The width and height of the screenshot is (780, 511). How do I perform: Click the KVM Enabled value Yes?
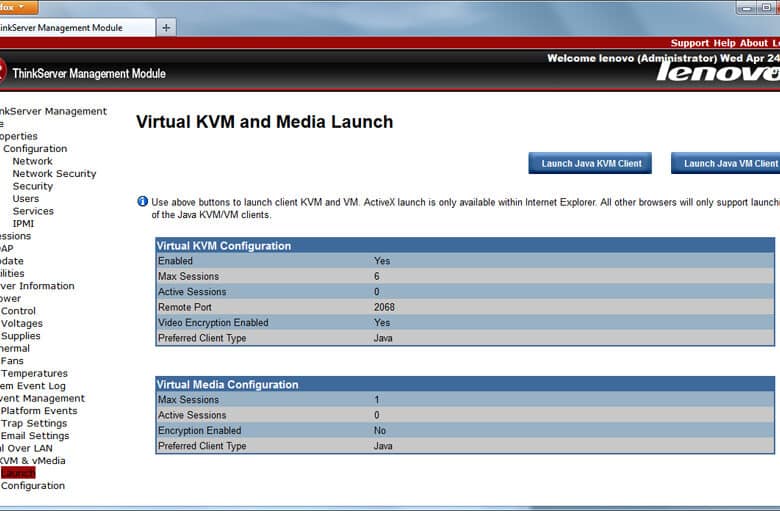point(382,261)
